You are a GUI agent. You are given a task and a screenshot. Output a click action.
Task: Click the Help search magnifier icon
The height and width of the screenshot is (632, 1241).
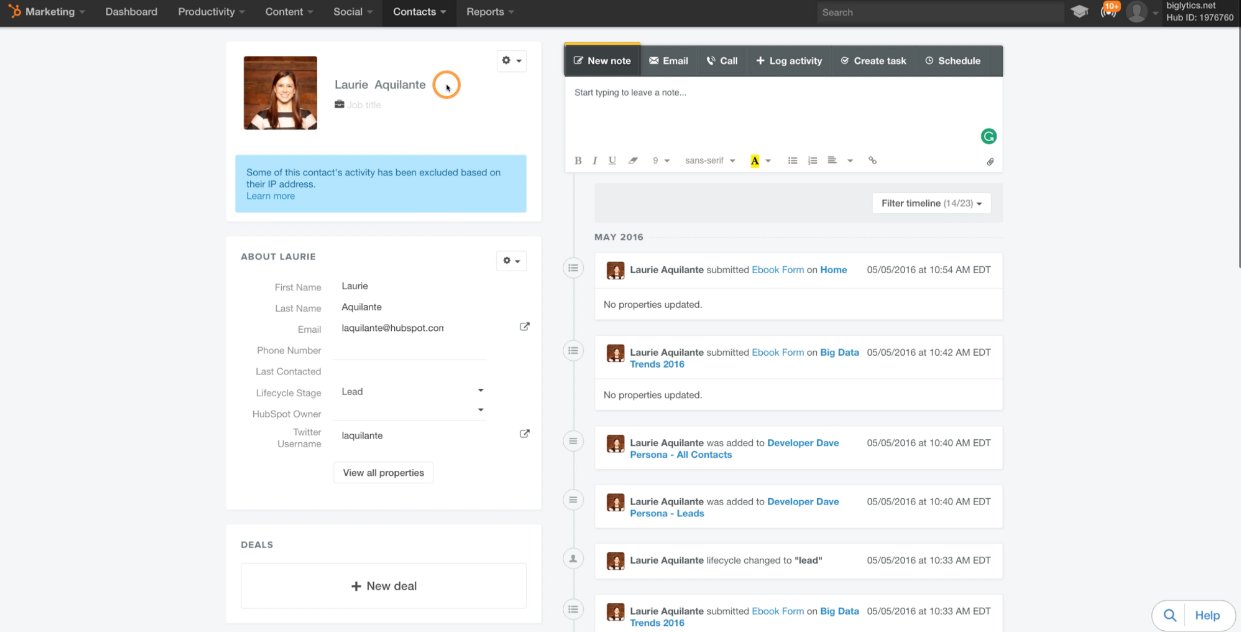(x=1169, y=615)
